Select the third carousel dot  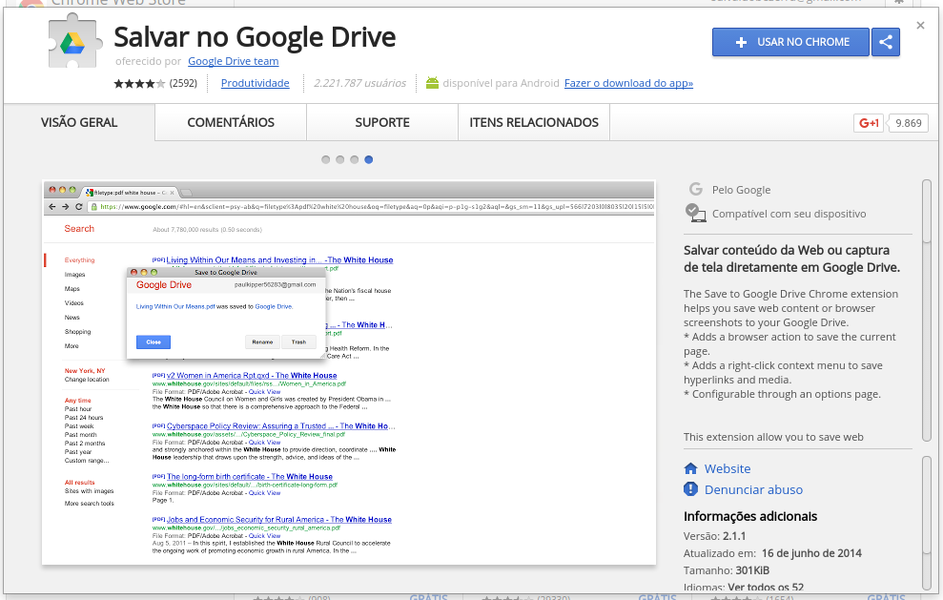pos(354,160)
